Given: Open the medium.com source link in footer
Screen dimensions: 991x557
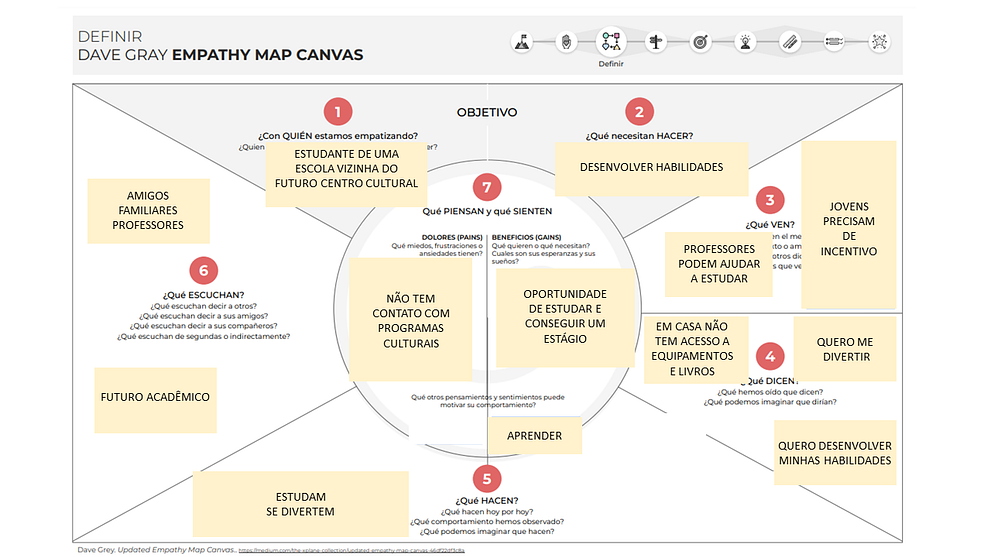Looking at the screenshot, I should pyautogui.click(x=351, y=551).
